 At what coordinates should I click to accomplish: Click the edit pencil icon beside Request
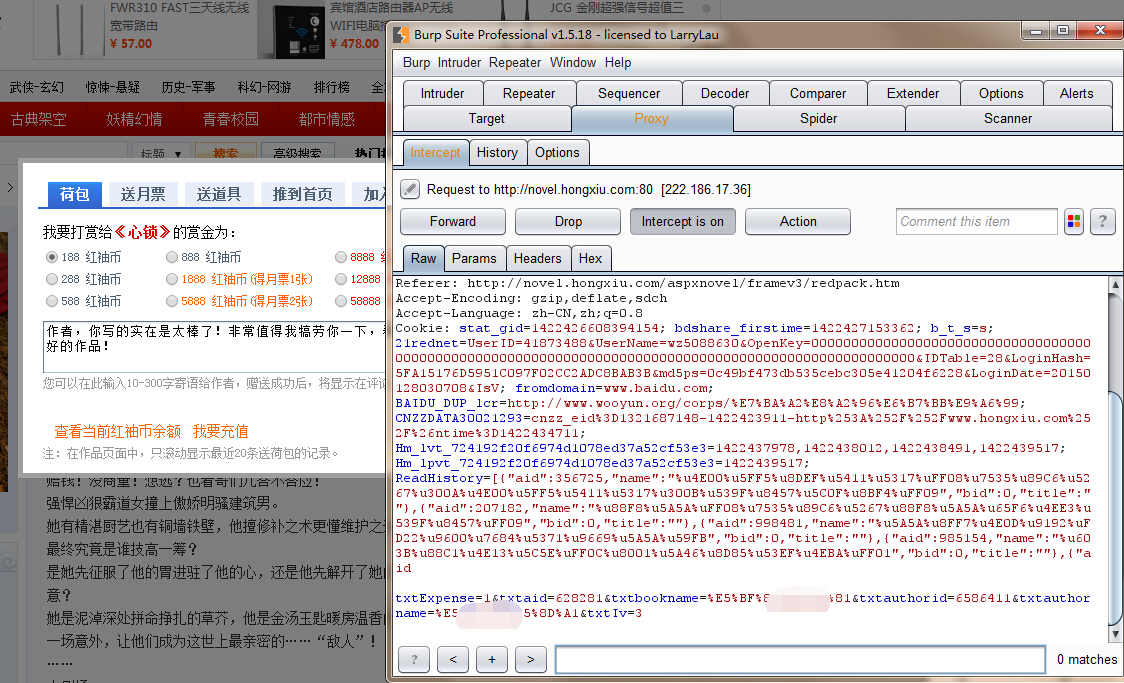point(409,189)
